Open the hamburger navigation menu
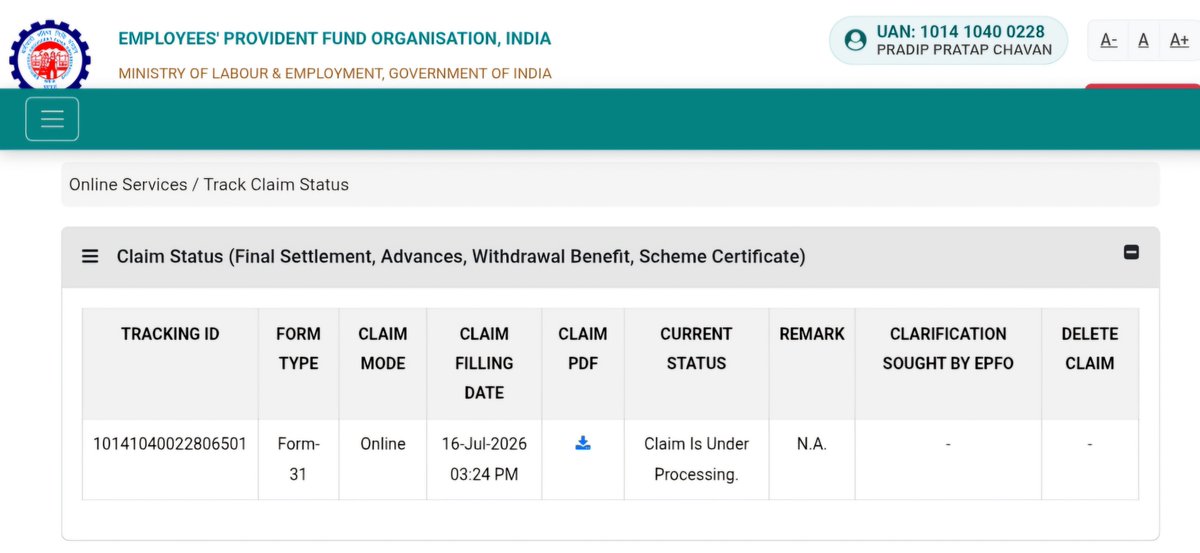Viewport: 1200px width, 553px height. (x=52, y=119)
